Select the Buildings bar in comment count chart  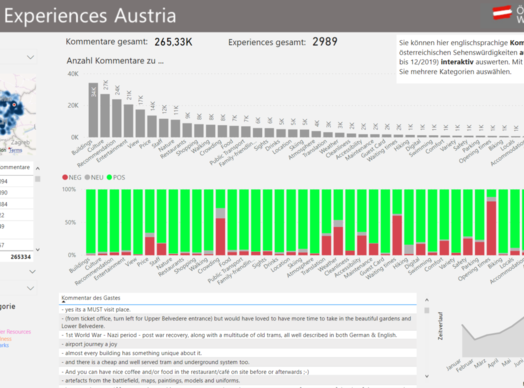93,110
